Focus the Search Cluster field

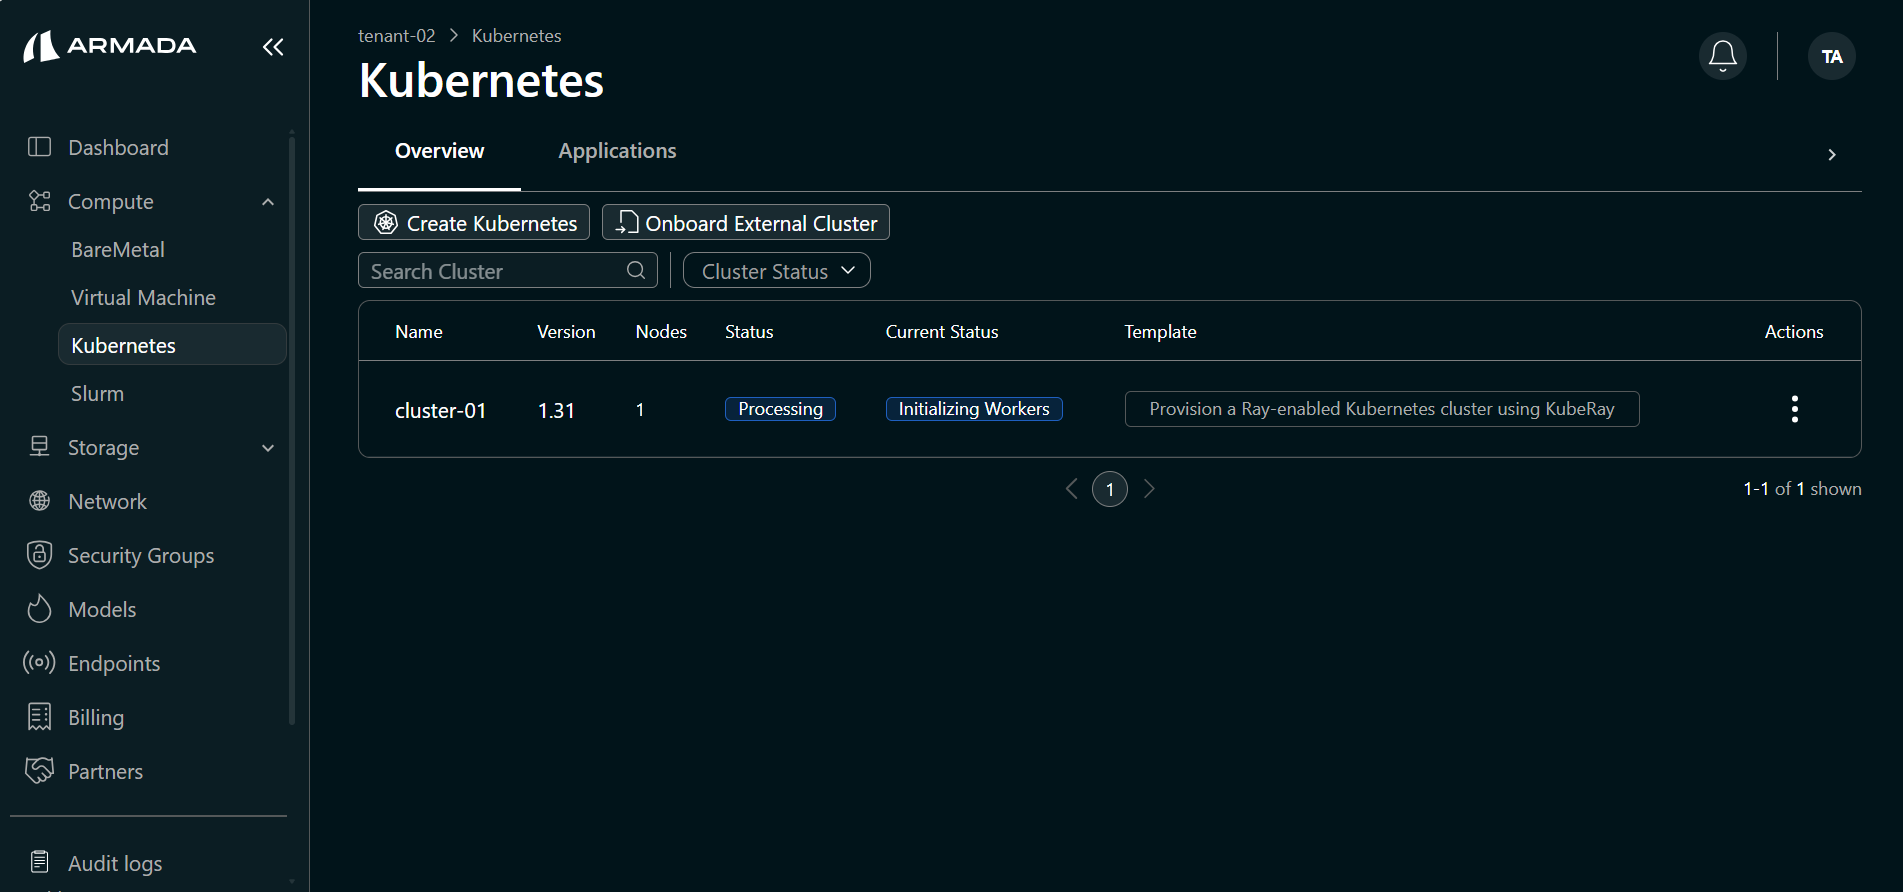[x=508, y=270]
